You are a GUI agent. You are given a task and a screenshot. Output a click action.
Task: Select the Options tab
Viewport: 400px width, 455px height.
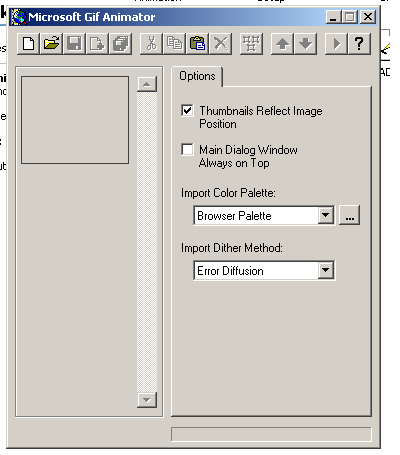[197, 76]
